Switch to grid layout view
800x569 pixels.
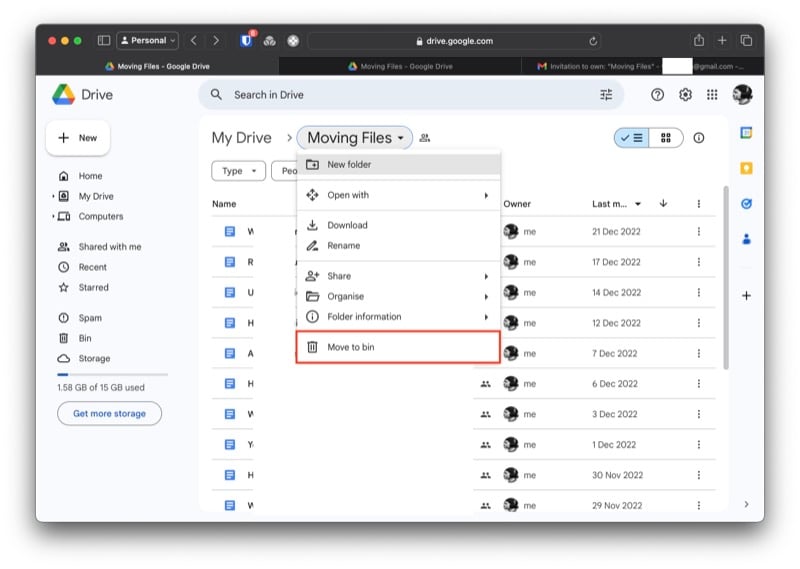pyautogui.click(x=666, y=138)
